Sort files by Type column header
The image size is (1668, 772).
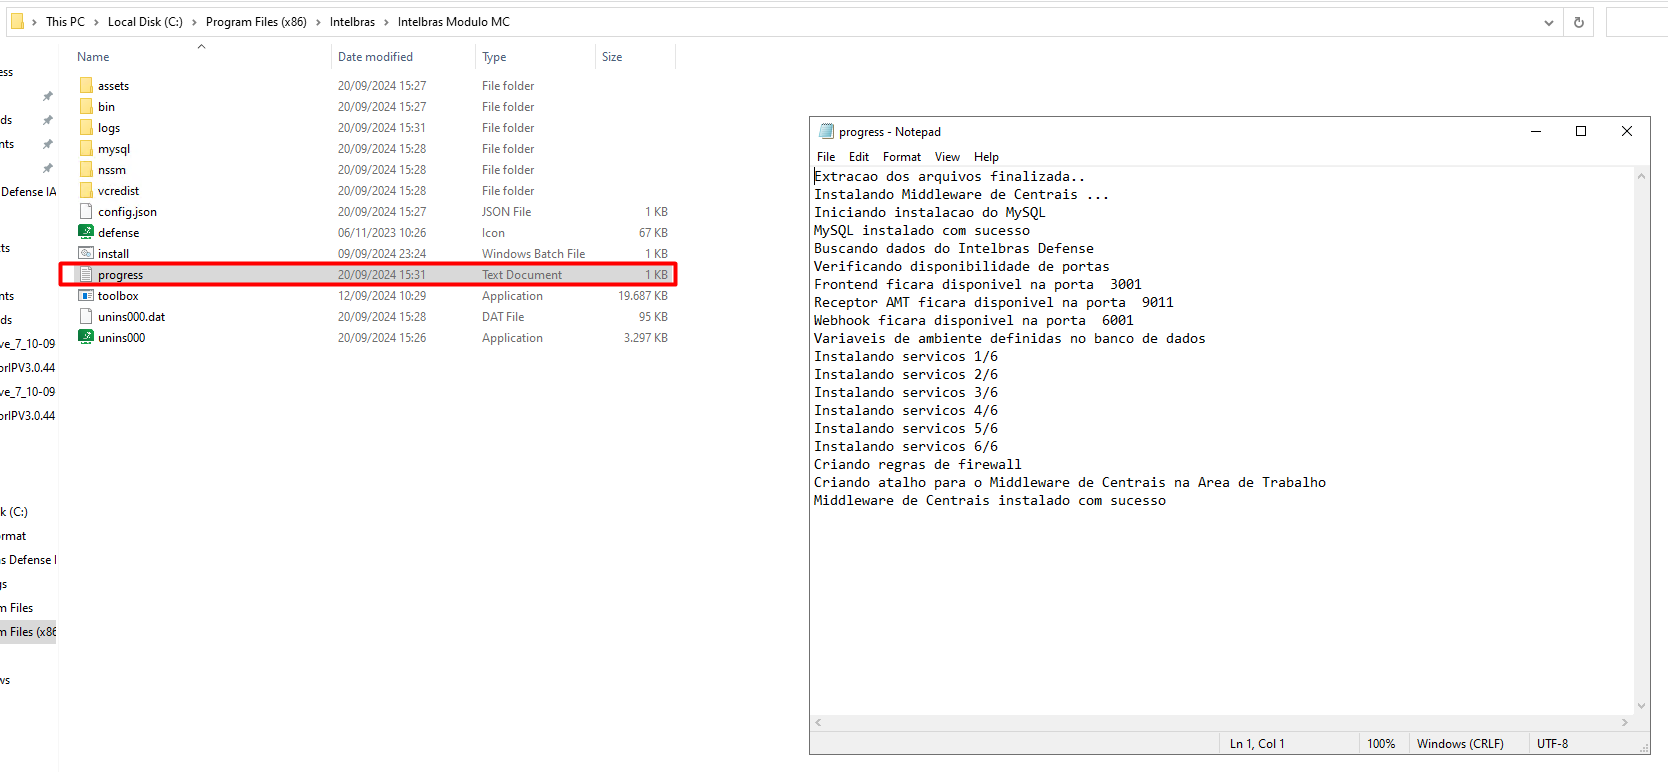click(x=494, y=57)
